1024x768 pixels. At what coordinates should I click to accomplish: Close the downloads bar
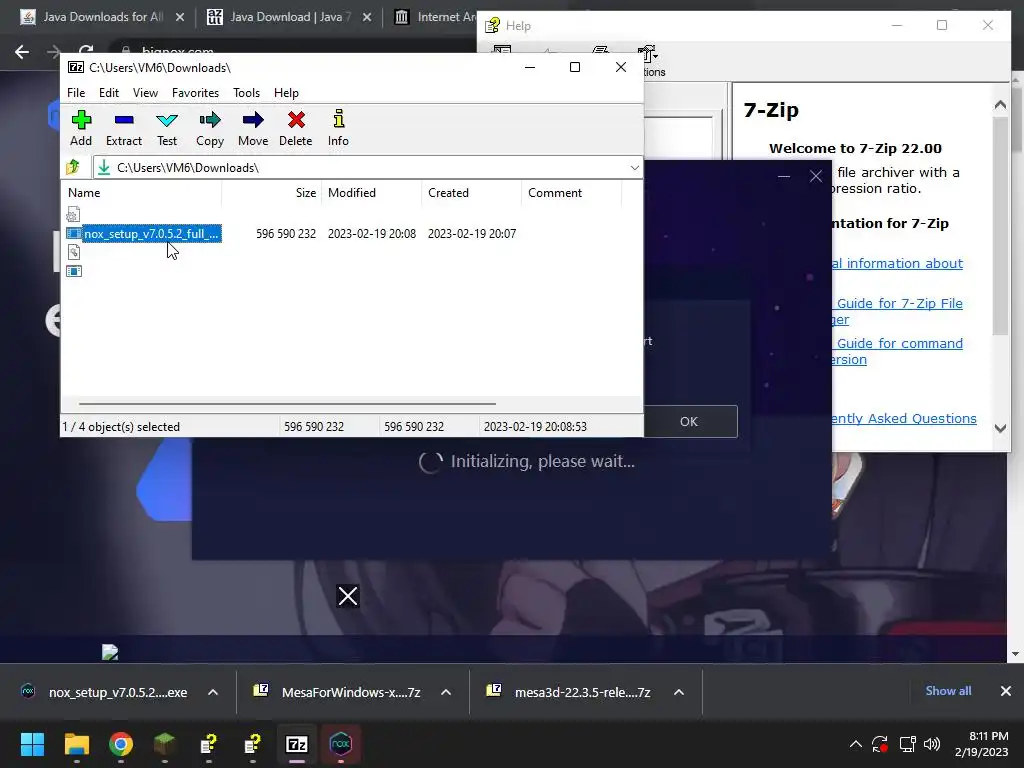click(1006, 691)
